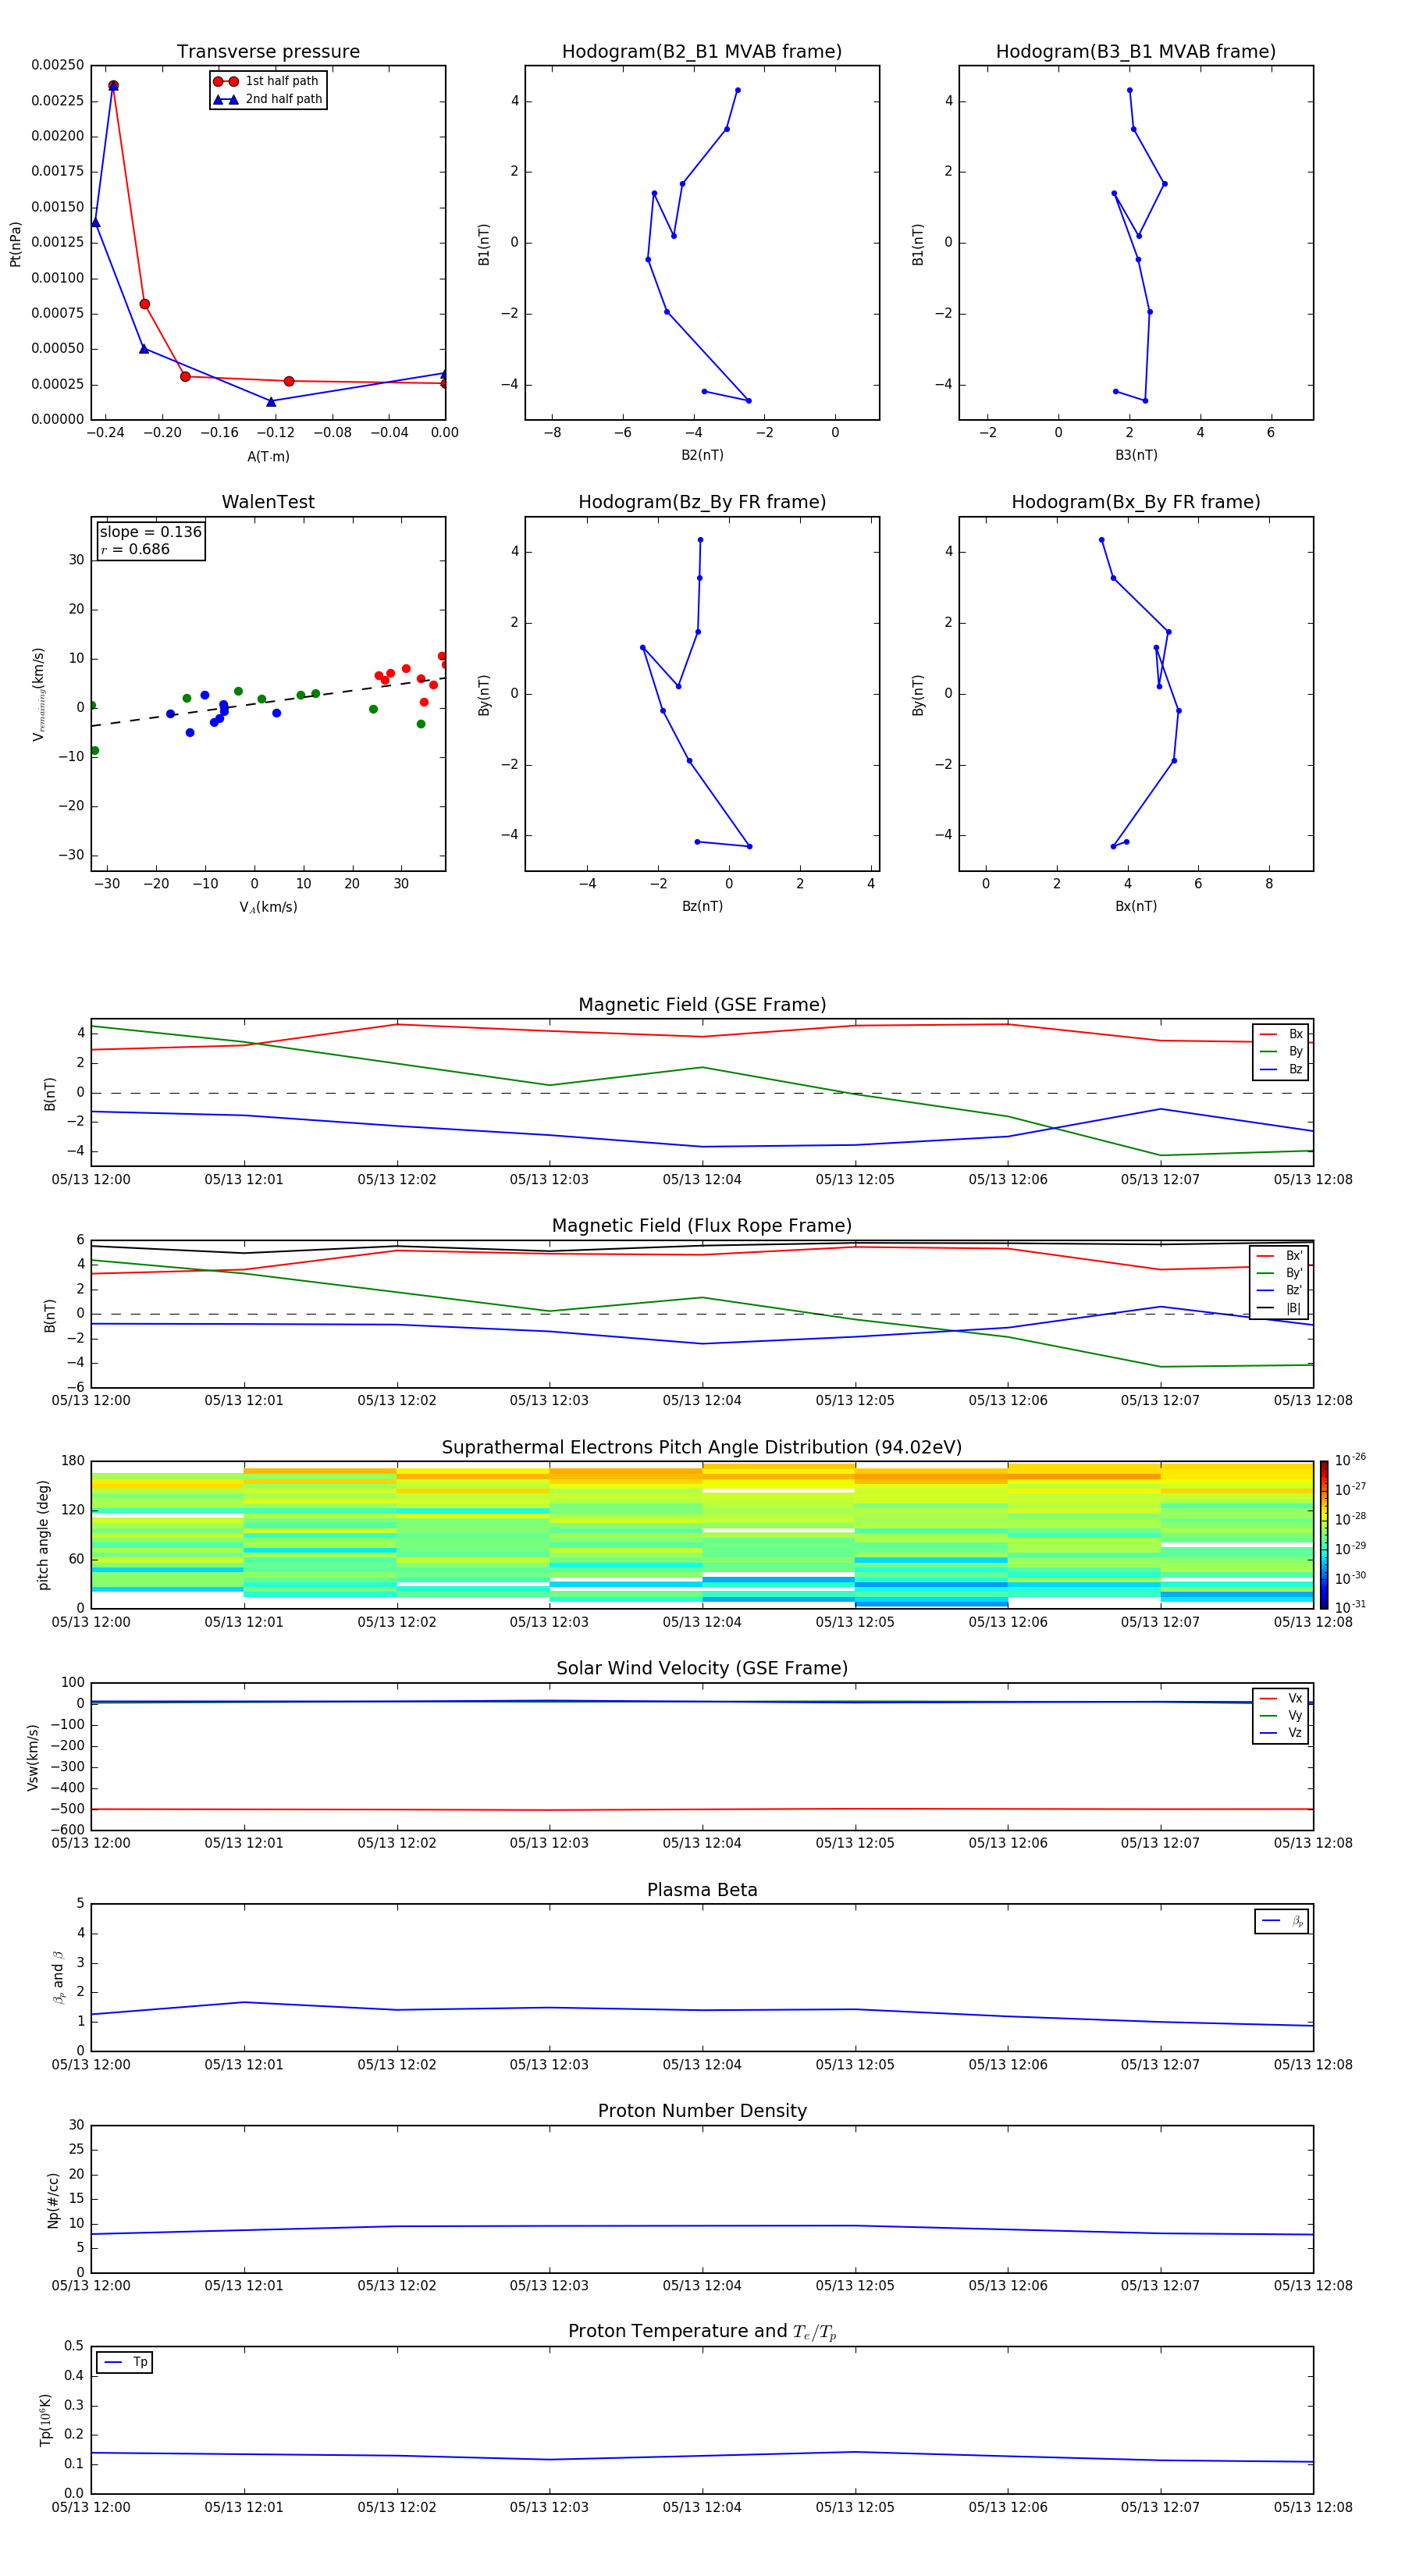Click the 180 tick on pitch angle axis
The image size is (1405, 2576).
tap(73, 1461)
